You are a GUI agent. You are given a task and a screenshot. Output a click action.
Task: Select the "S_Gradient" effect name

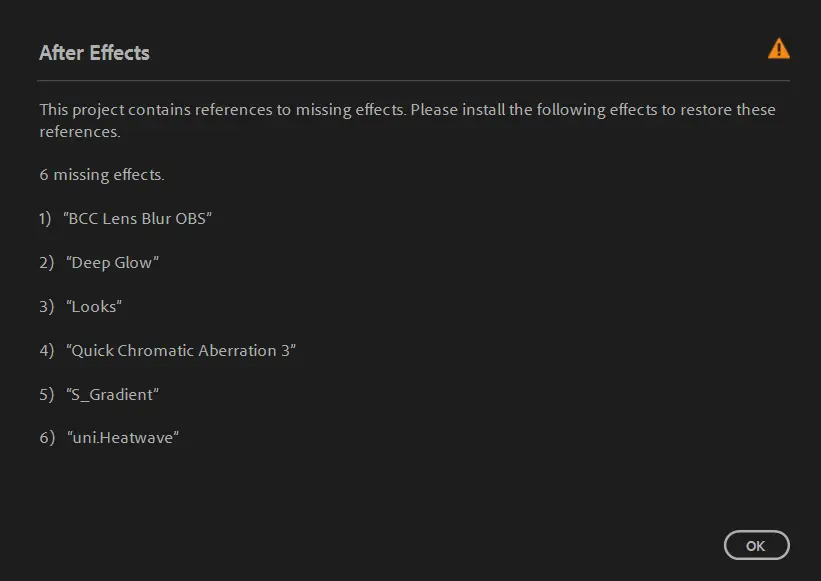click(112, 395)
